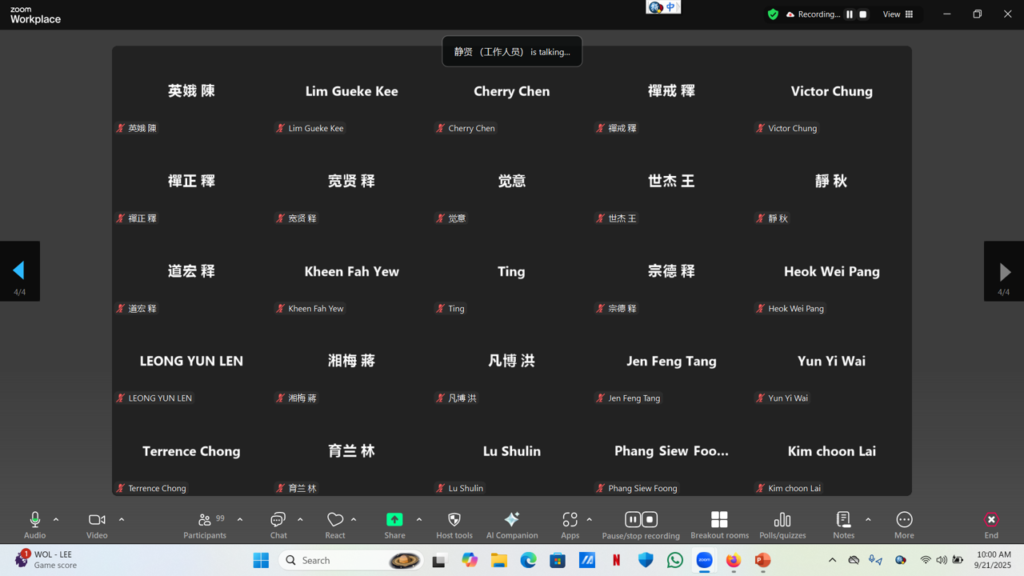This screenshot has height=576, width=1024.
Task: Open the Chat panel
Action: (278, 520)
